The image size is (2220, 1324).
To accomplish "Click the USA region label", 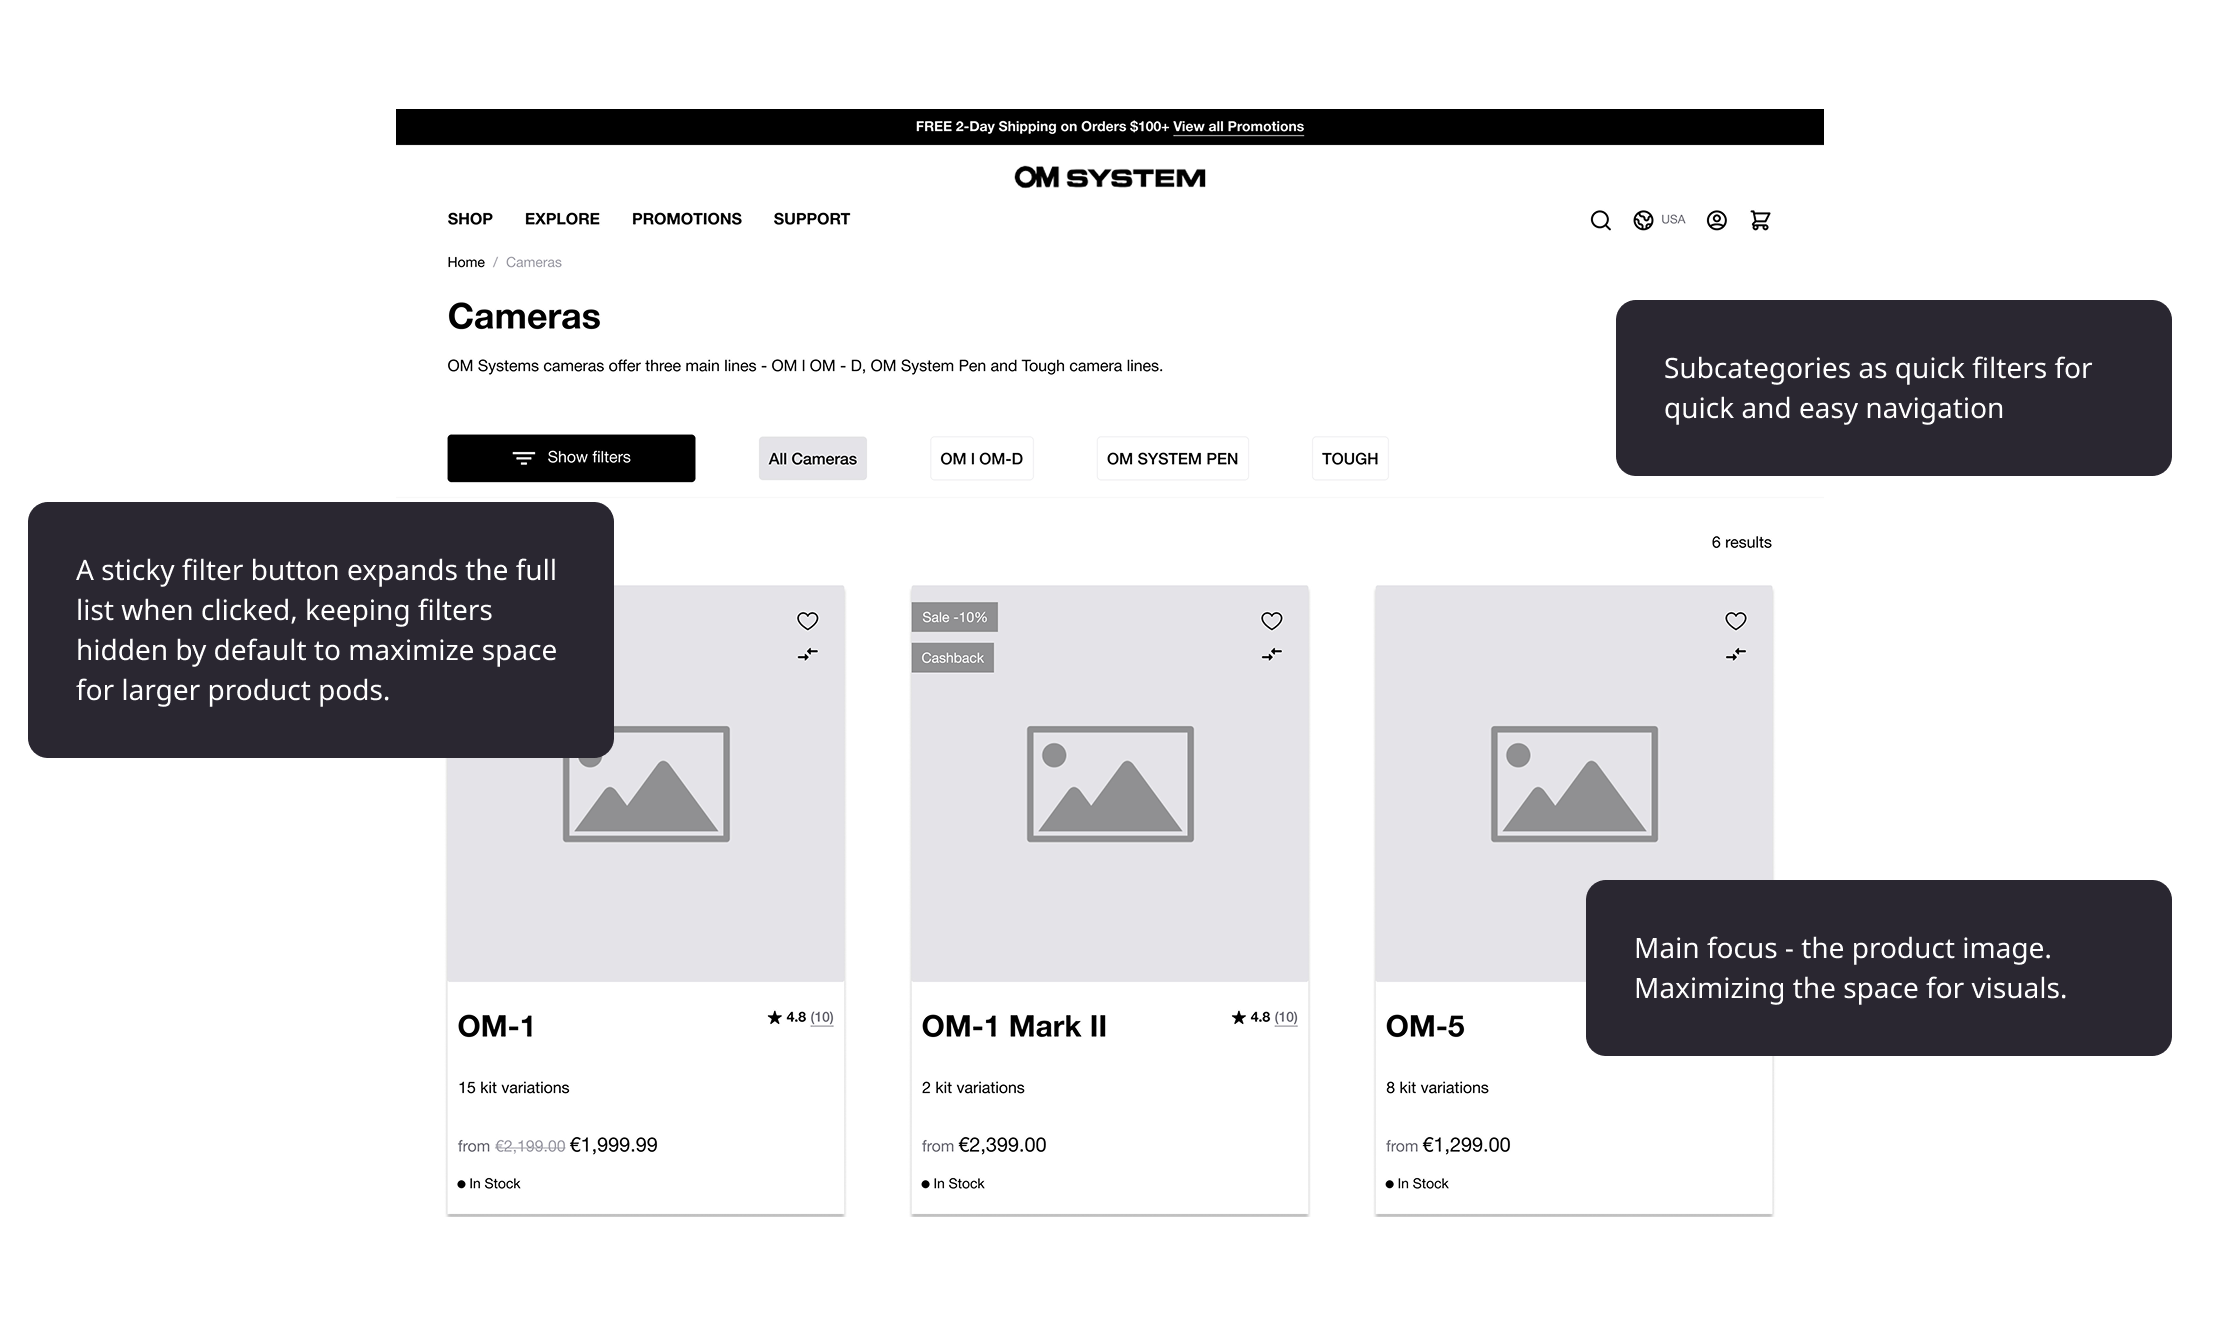I will (1672, 219).
